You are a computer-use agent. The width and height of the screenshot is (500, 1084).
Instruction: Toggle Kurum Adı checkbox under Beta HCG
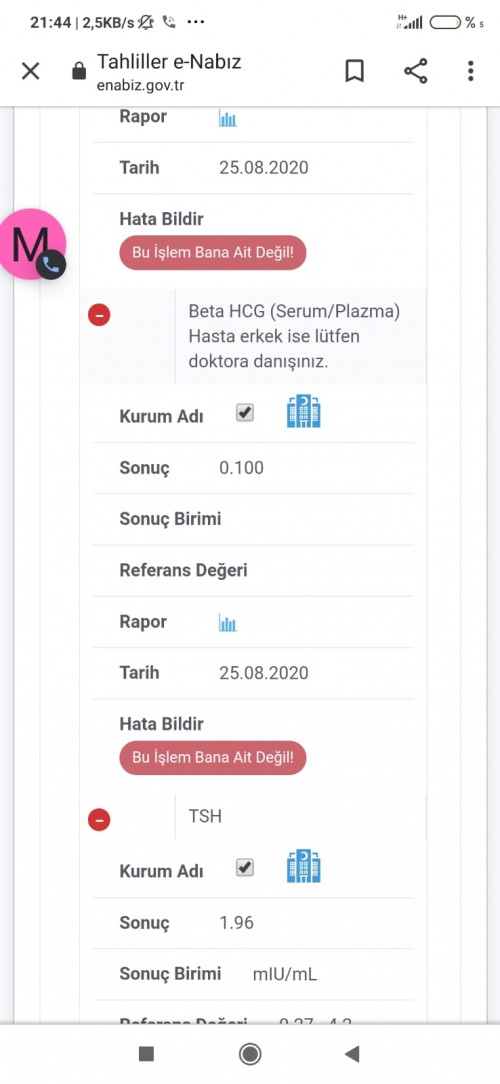245,413
